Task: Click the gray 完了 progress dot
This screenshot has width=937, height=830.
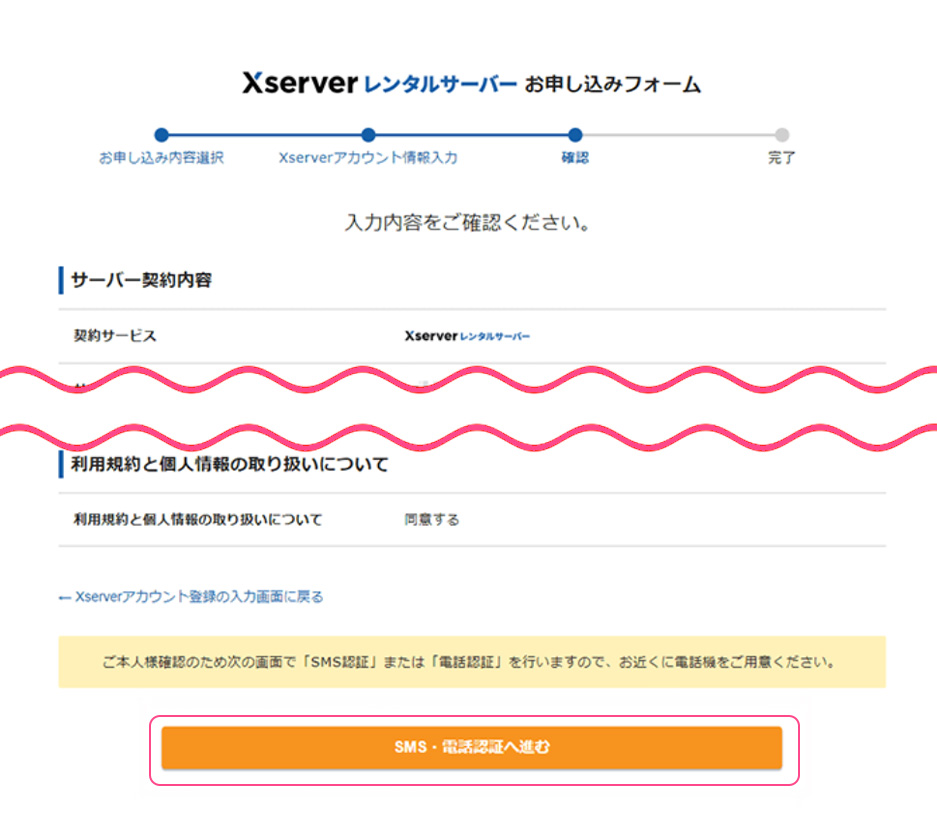Action: pyautogui.click(x=782, y=135)
